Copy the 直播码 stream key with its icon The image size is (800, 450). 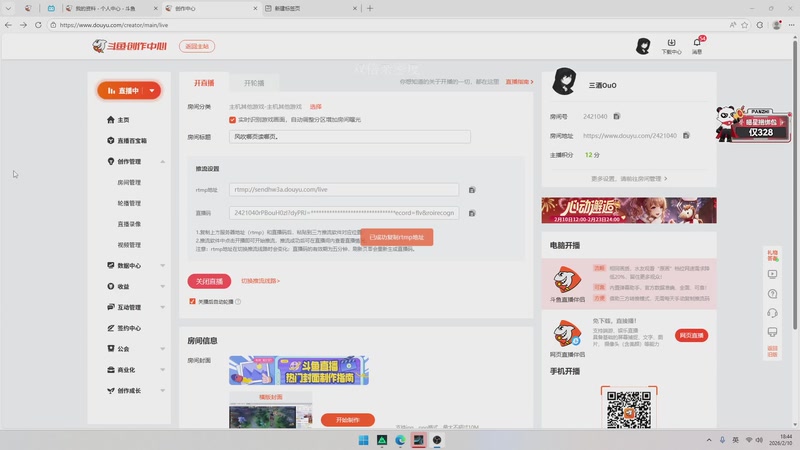coord(472,213)
